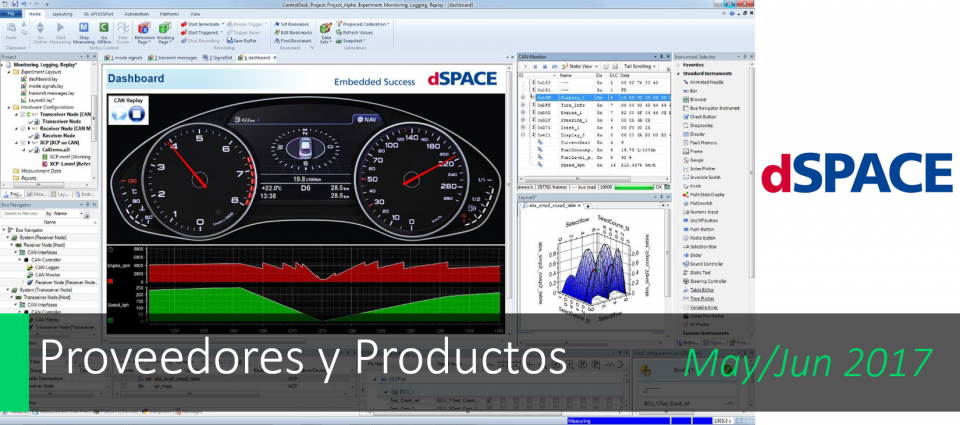Expand the Engine_1 CAN message row
960x425 pixels.
(x=523, y=113)
